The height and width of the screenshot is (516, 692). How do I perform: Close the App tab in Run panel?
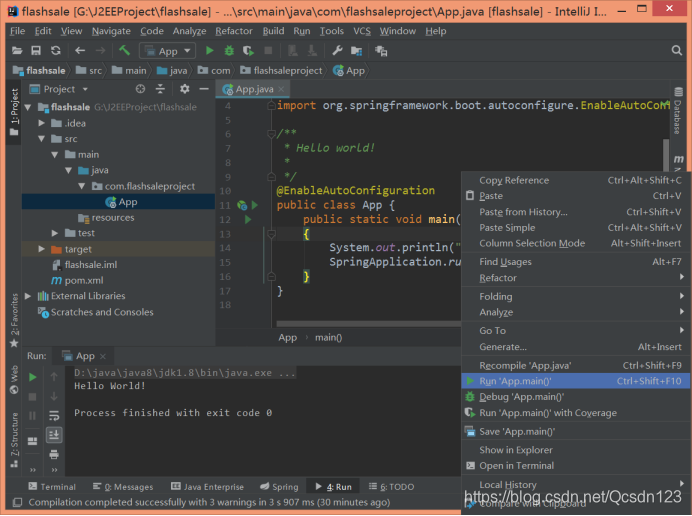coord(103,357)
